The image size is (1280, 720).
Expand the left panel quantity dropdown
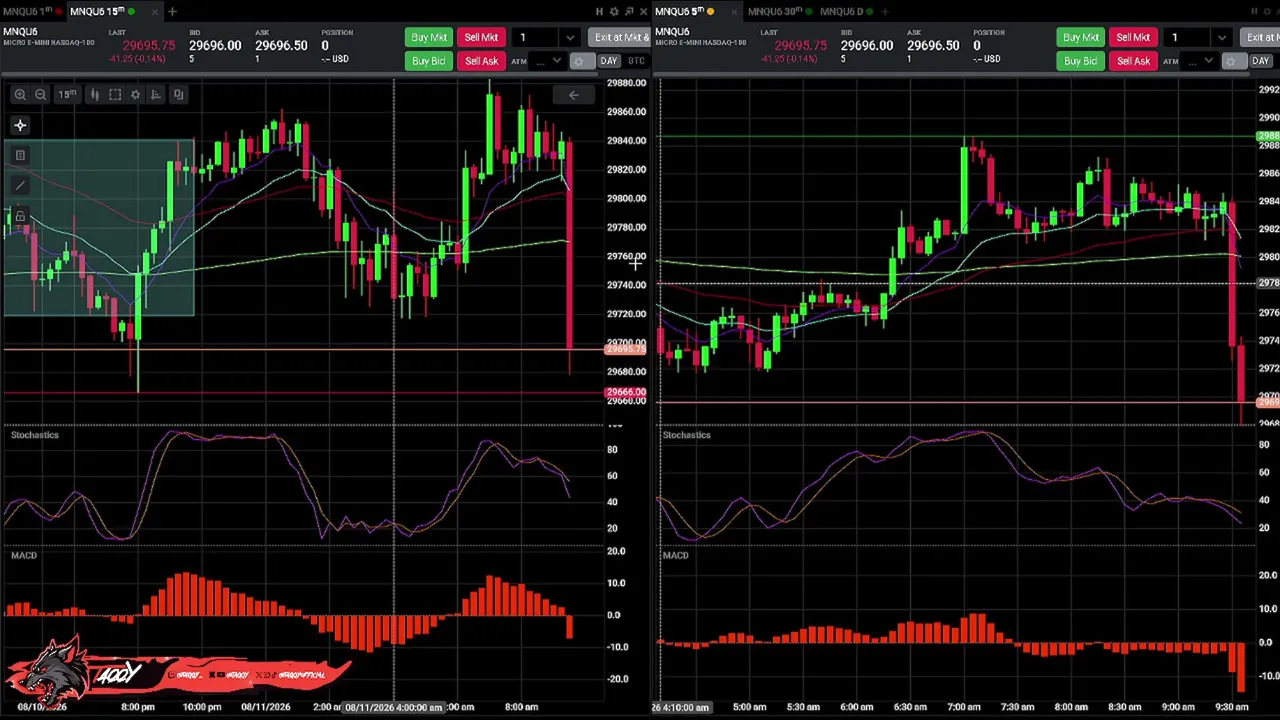pyautogui.click(x=570, y=38)
